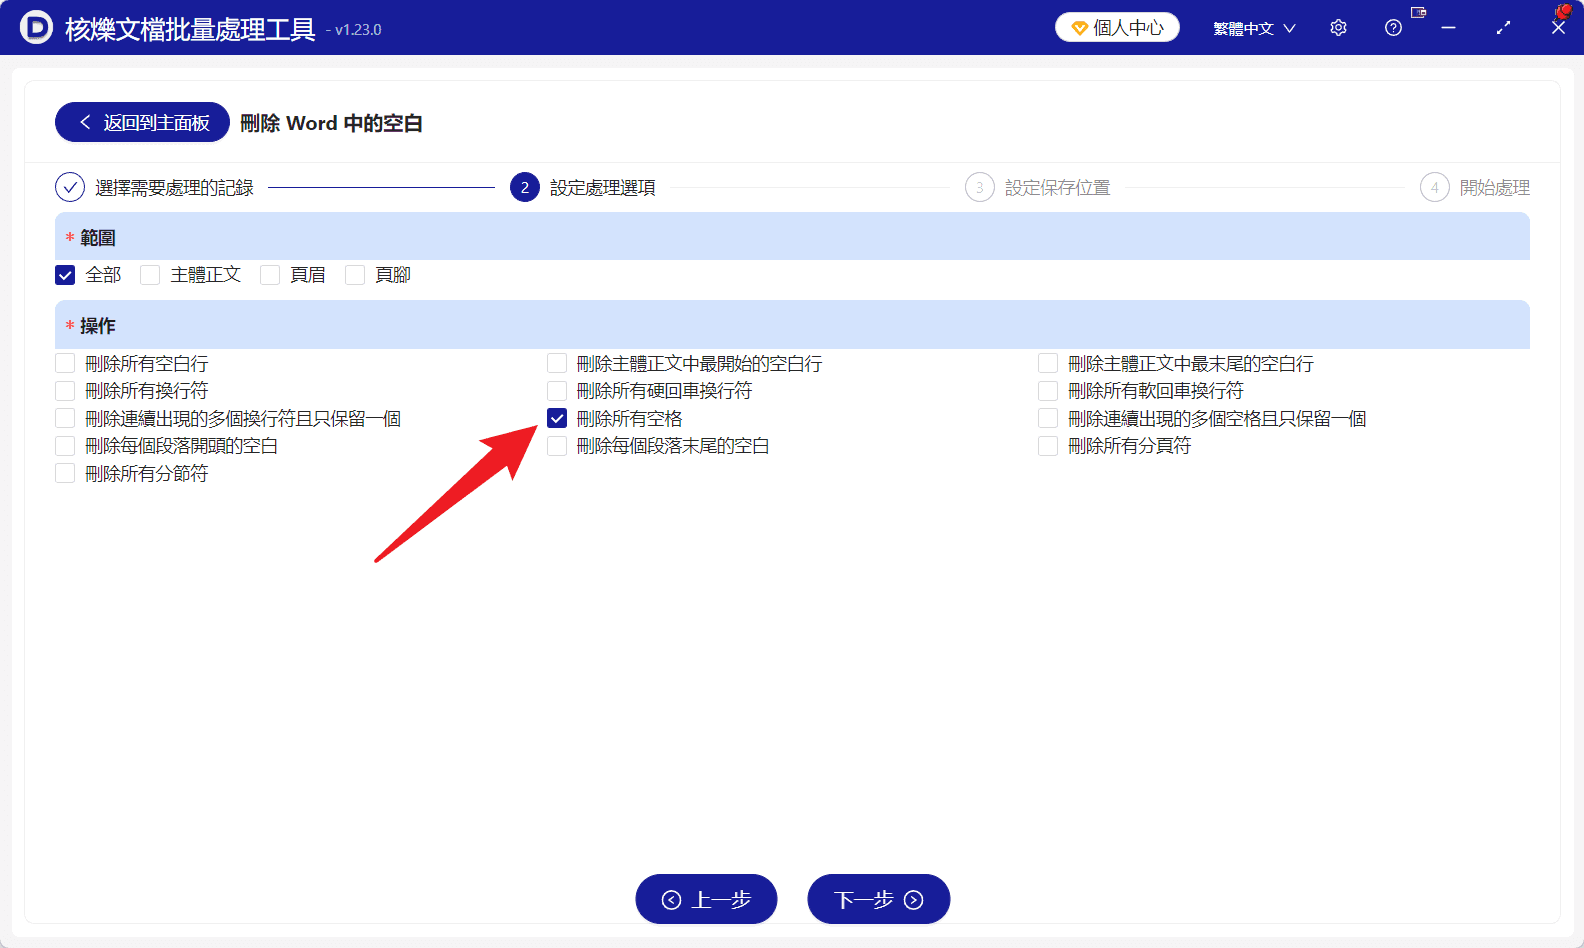Click the app logo icon in title bar
This screenshot has width=1584, height=948.
[x=36, y=27]
